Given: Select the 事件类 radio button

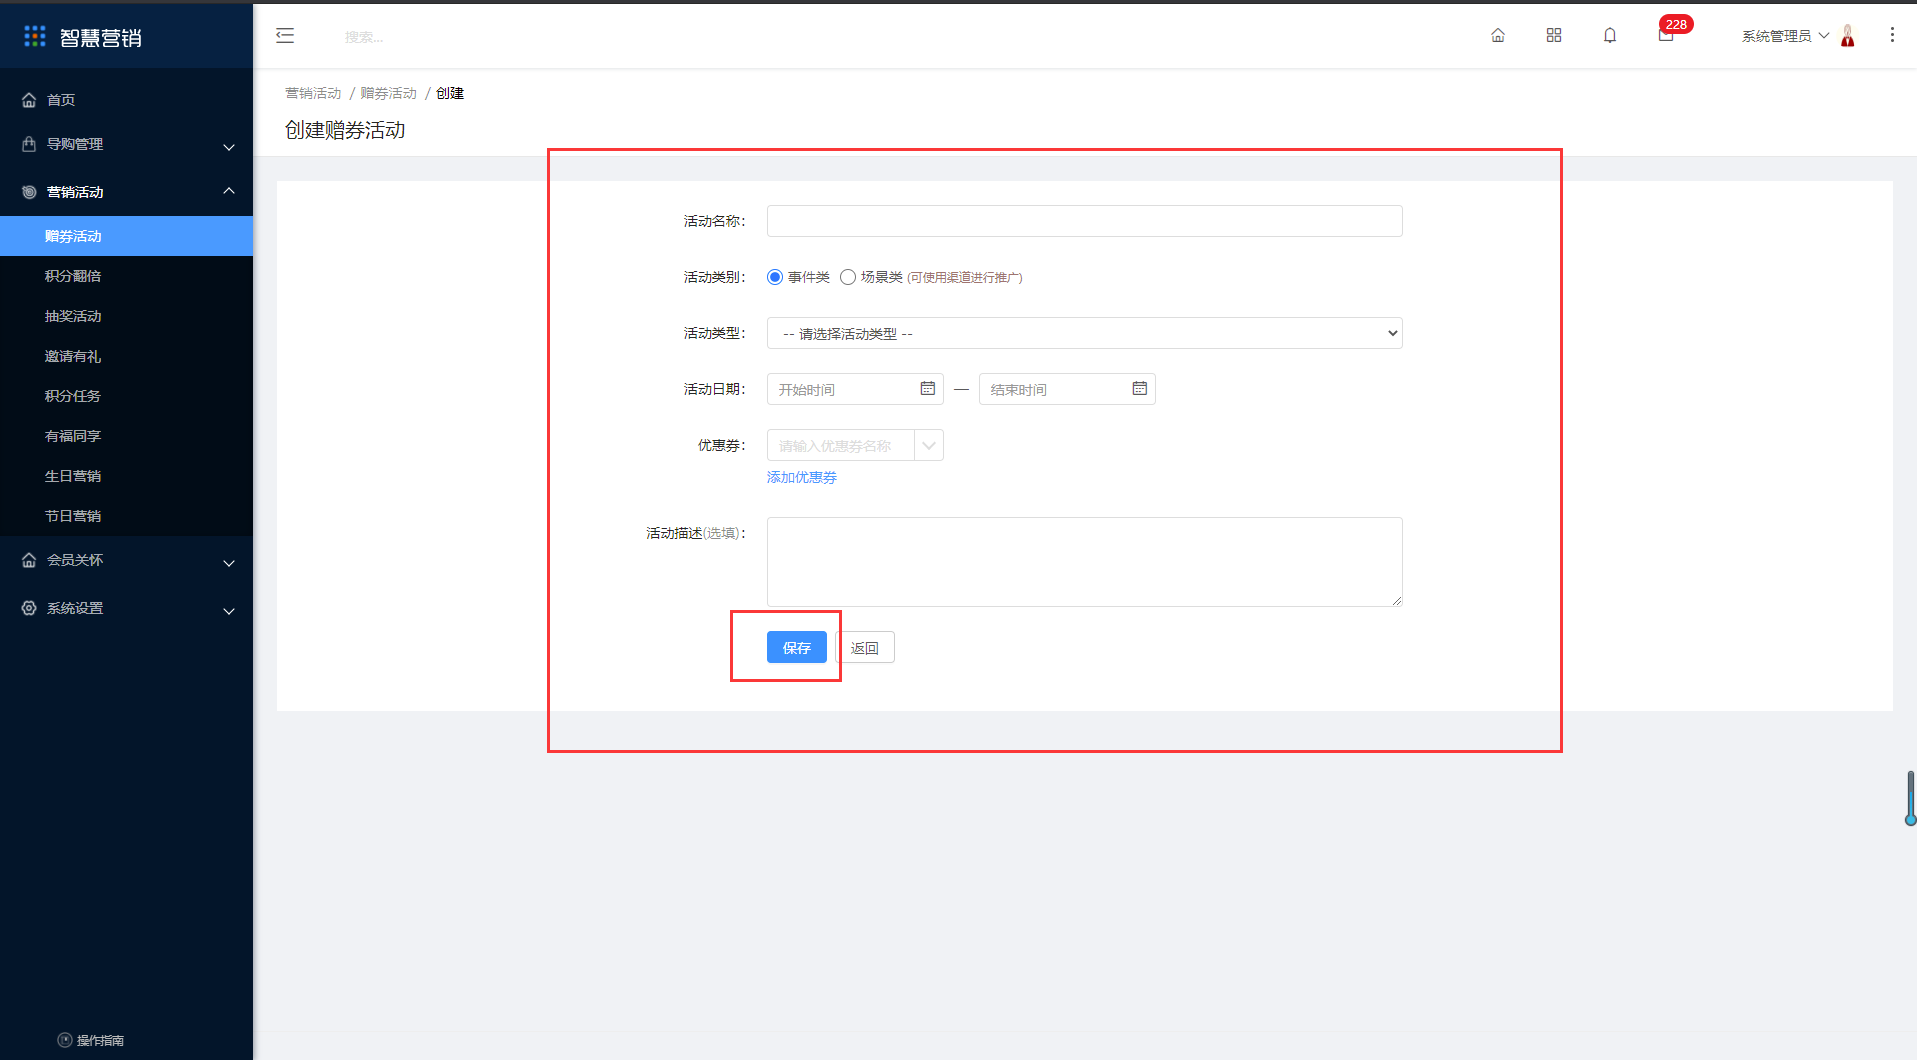Looking at the screenshot, I should pyautogui.click(x=775, y=277).
